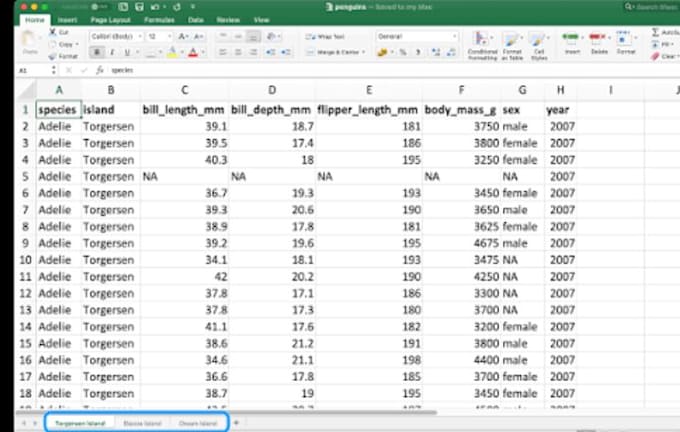Toggle Wrap Text
The width and height of the screenshot is (680, 432).
pos(325,37)
